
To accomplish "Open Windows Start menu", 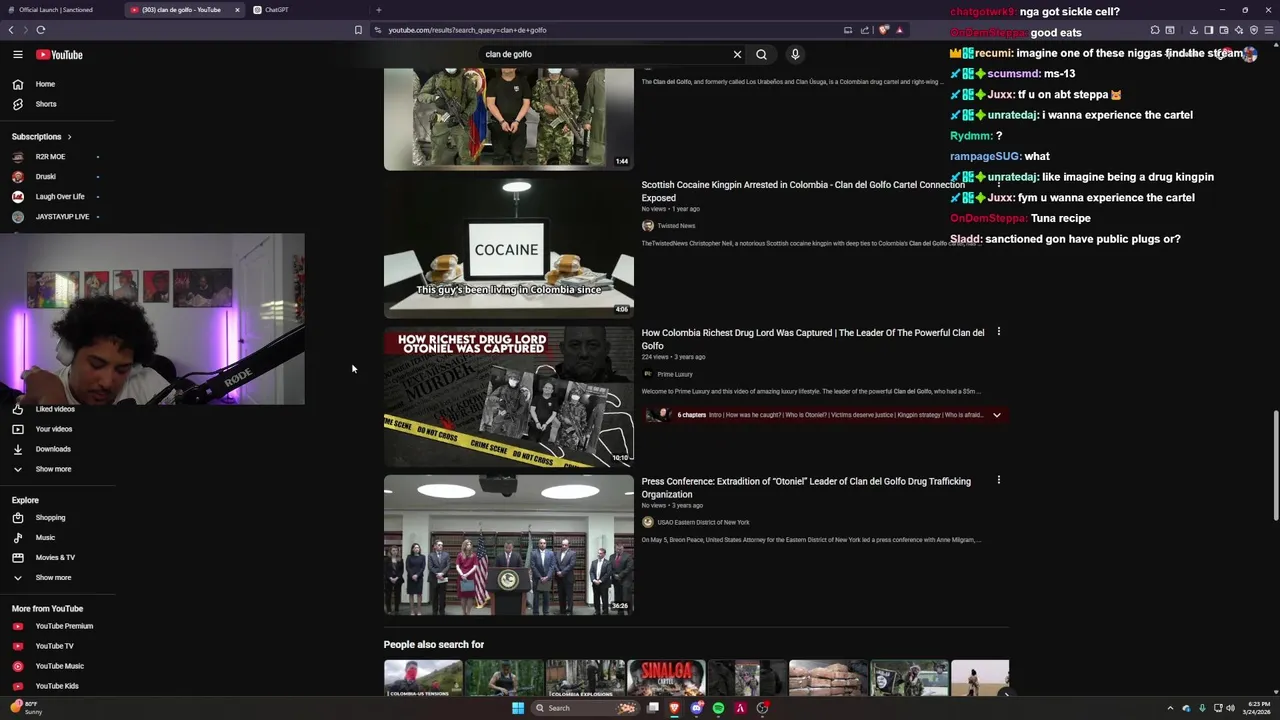I will pos(518,708).
